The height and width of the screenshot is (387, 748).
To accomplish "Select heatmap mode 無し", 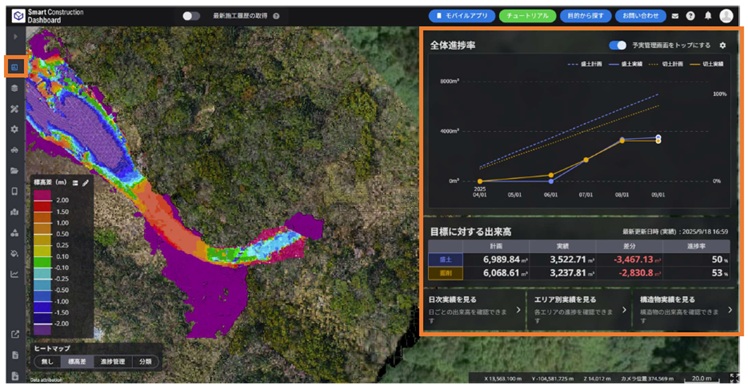I will pyautogui.click(x=48, y=362).
